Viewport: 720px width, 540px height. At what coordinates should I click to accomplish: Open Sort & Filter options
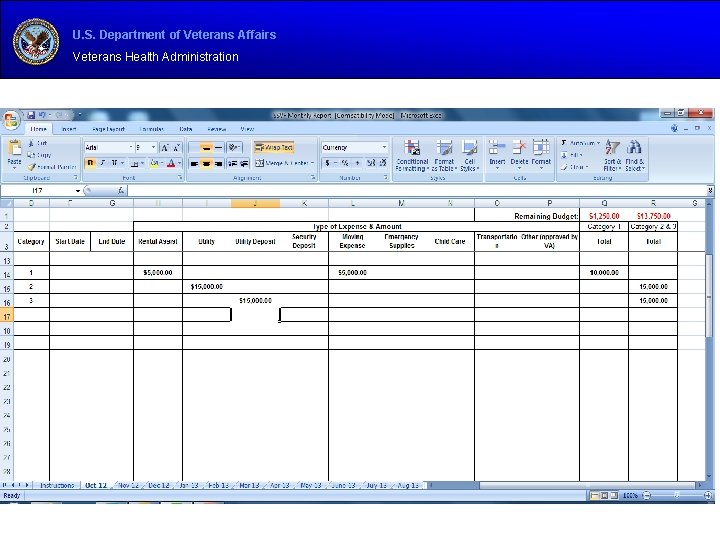[612, 156]
